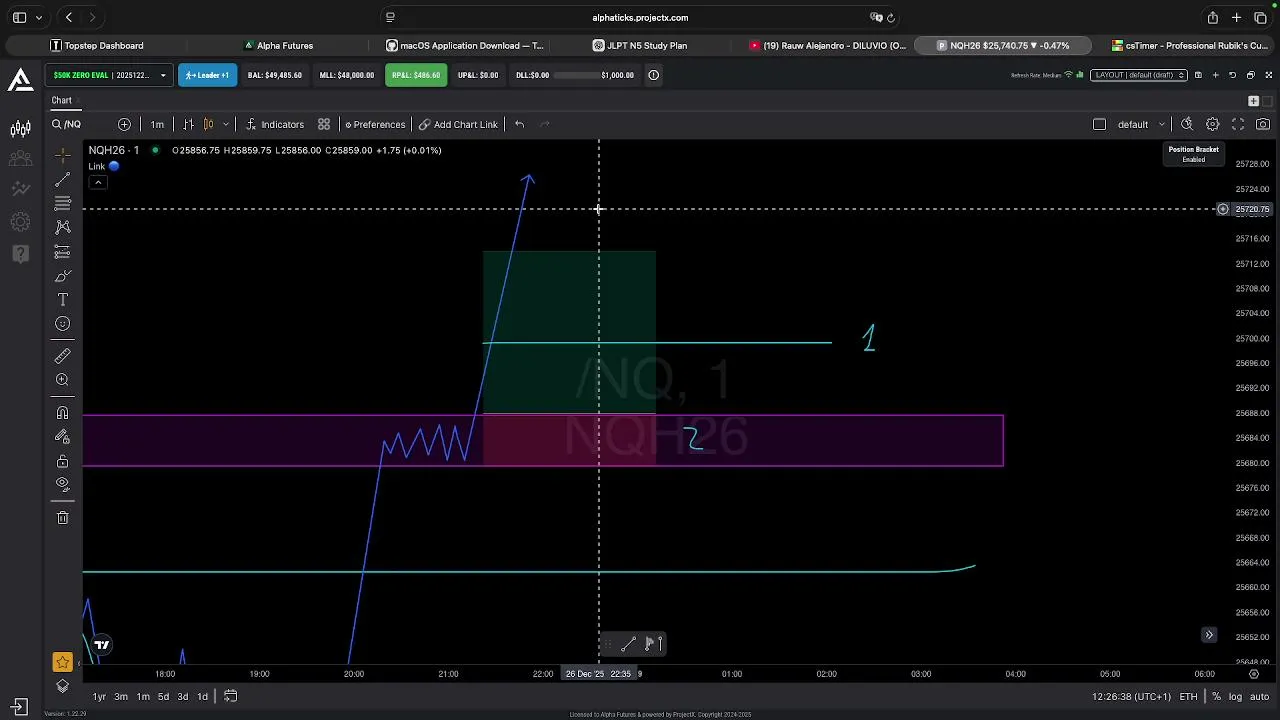1280x720 pixels.
Task: Open the candlestick chart sidebar panel
Action: [x=20, y=129]
